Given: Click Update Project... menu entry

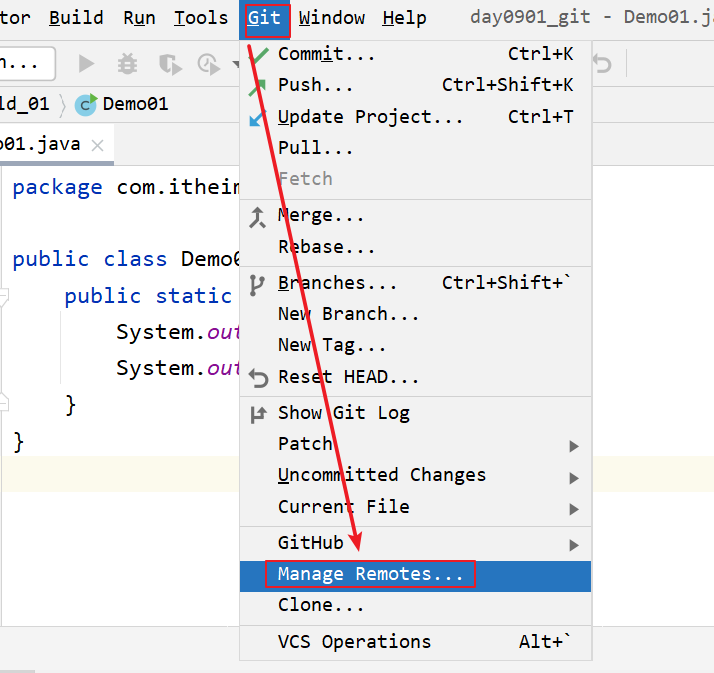Looking at the screenshot, I should (x=370, y=117).
